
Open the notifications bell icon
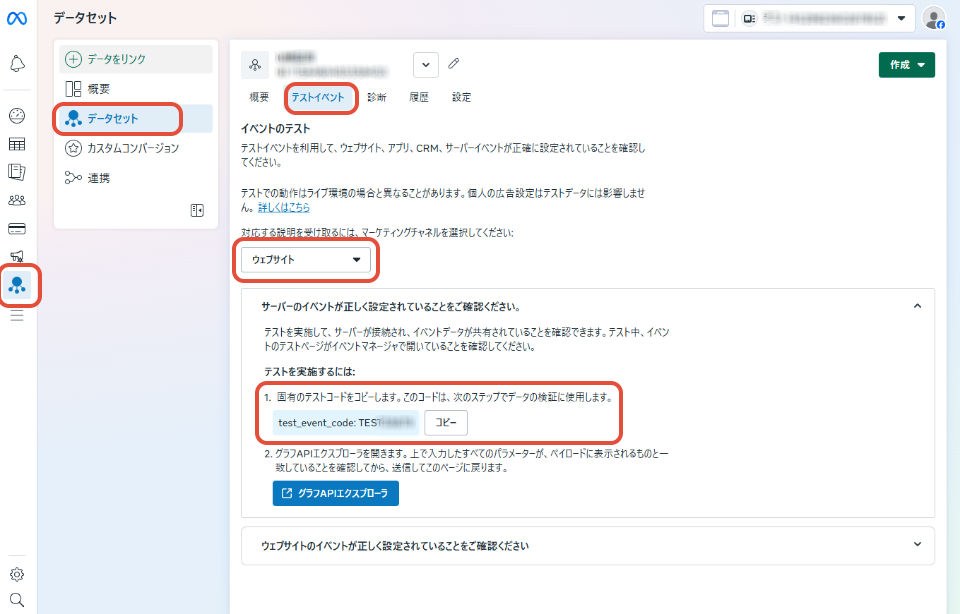[17, 64]
